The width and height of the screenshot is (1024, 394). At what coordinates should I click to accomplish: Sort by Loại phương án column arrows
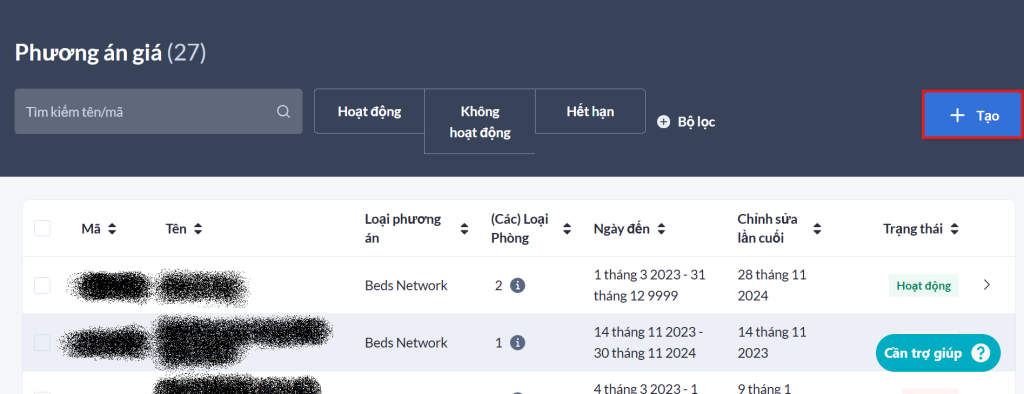coord(464,229)
